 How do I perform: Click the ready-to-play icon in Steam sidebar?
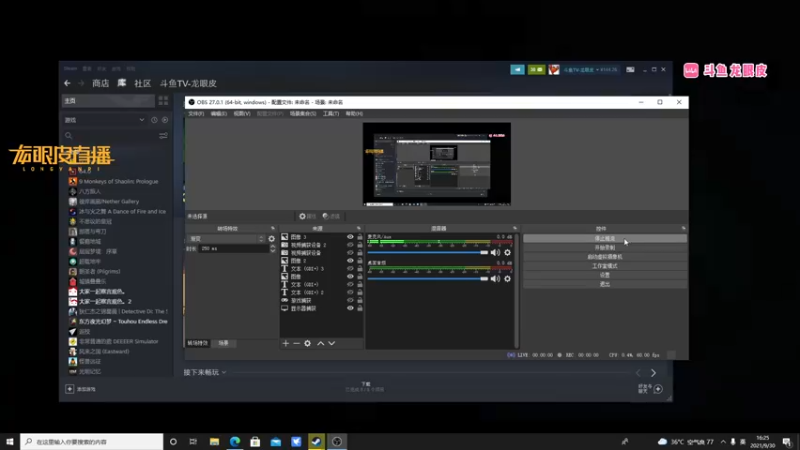coord(165,120)
